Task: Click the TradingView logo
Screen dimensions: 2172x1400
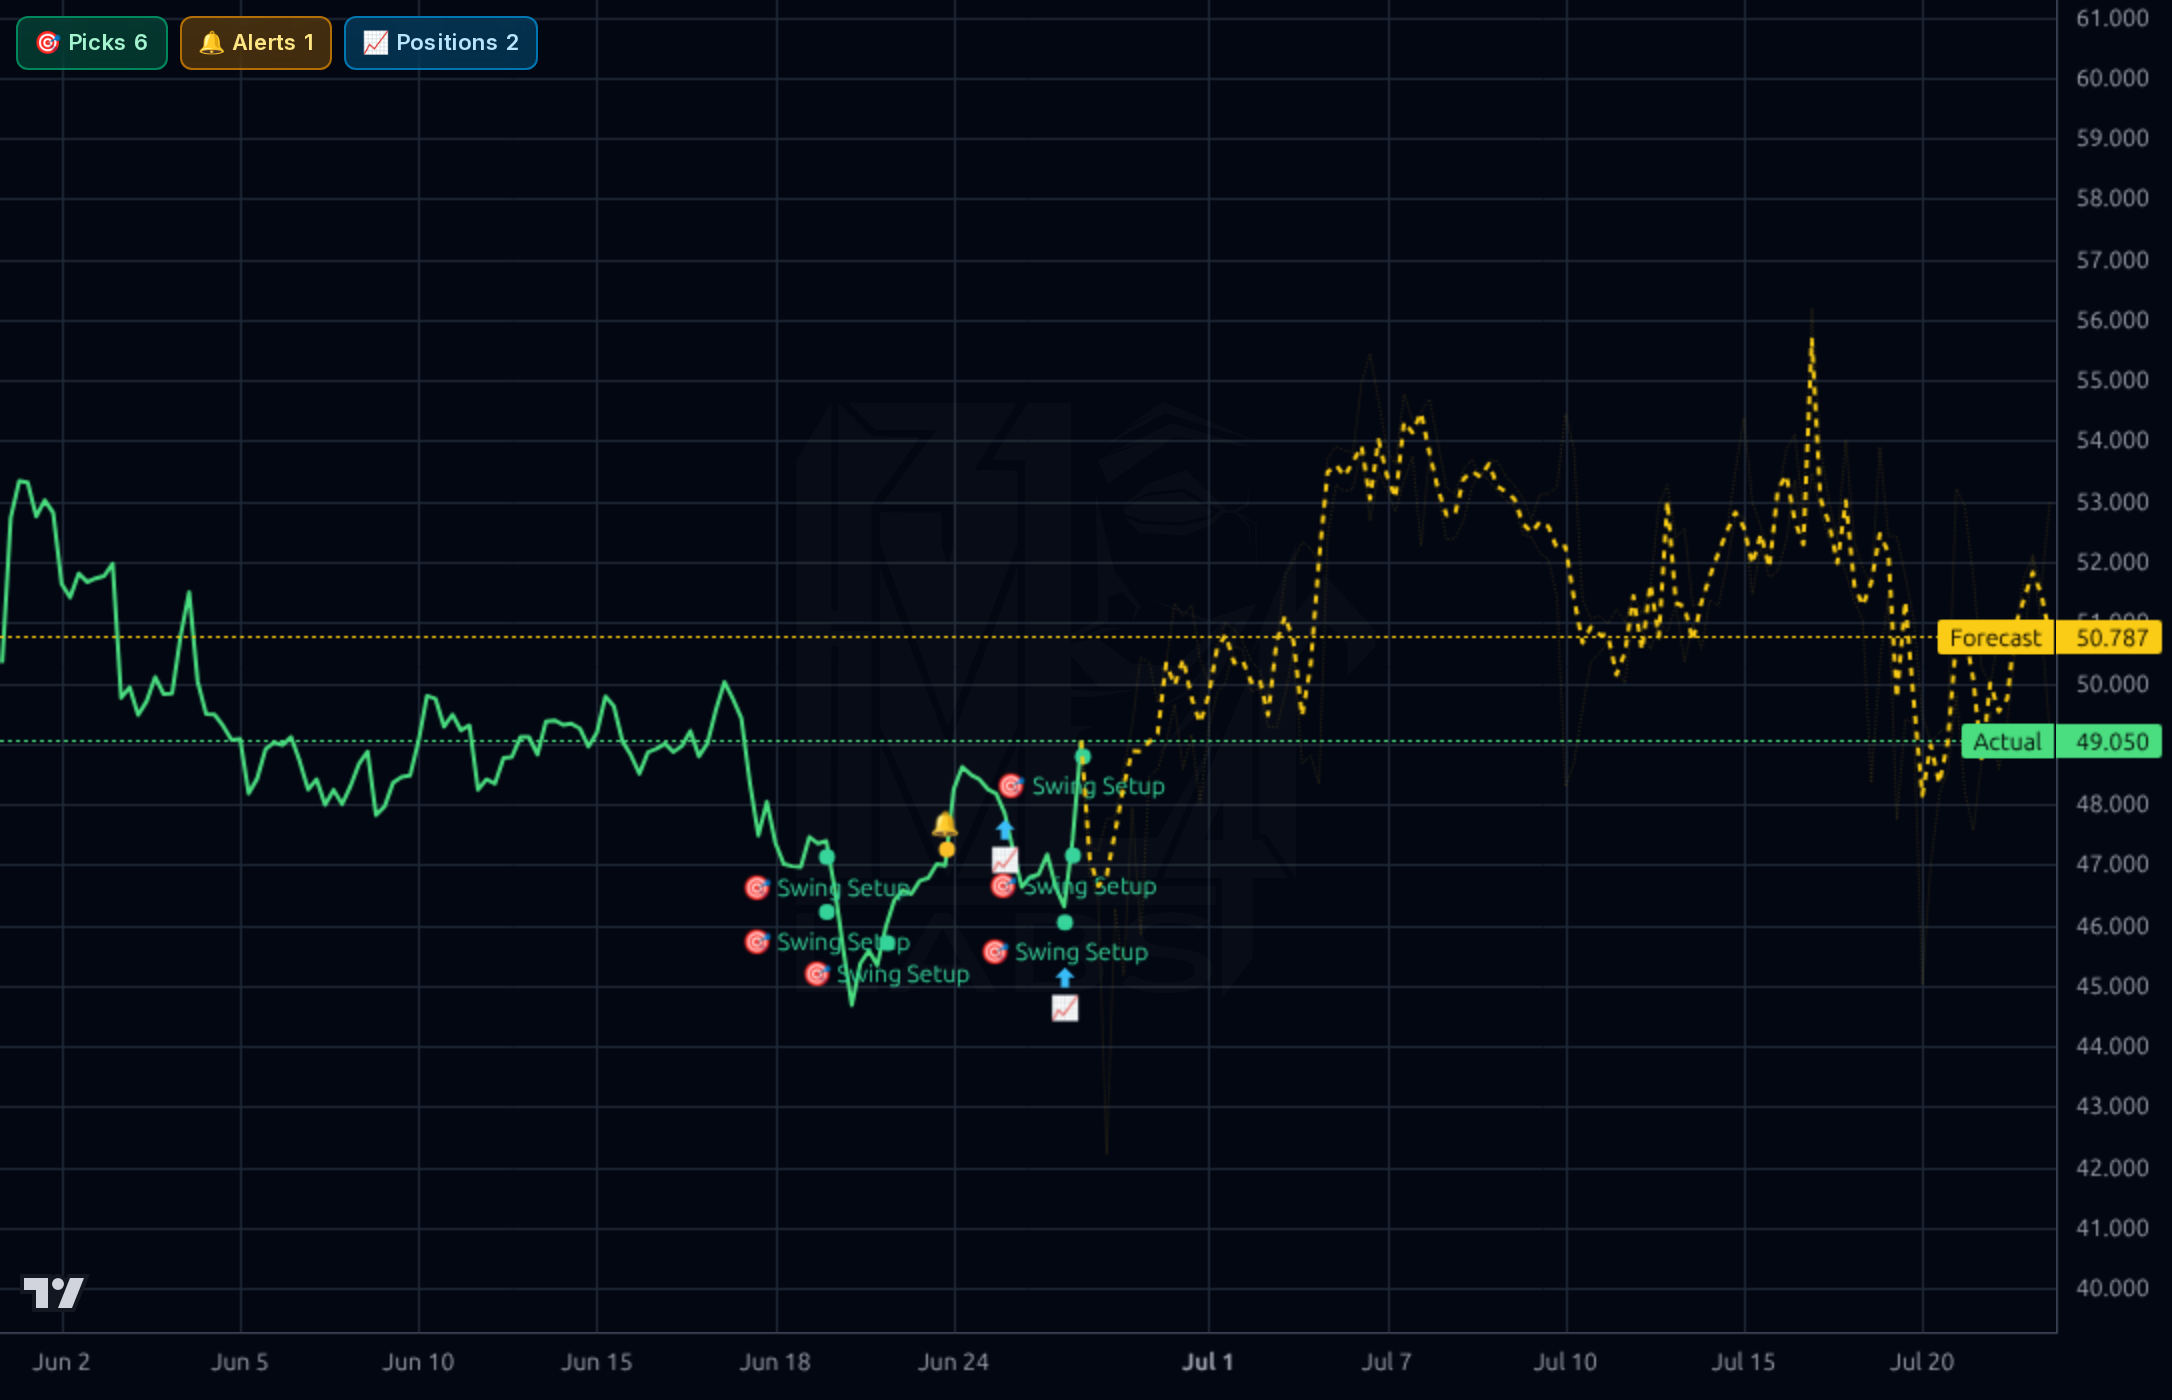Action: [55, 1292]
